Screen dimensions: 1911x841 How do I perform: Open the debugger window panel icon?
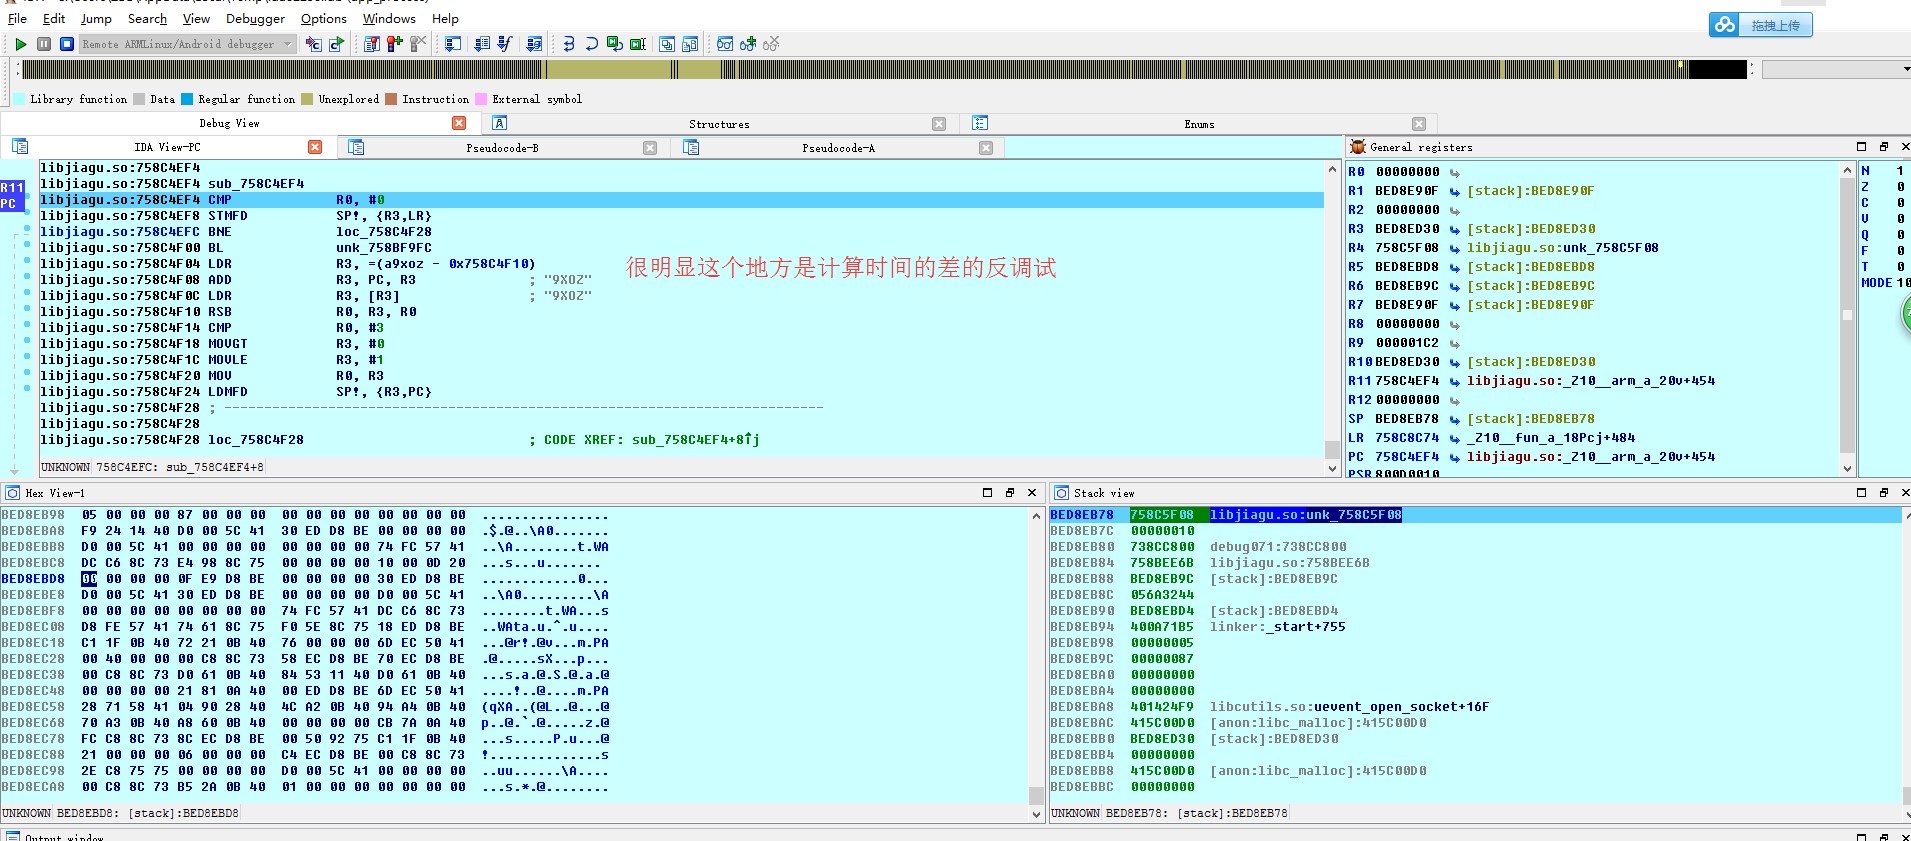[x=453, y=44]
